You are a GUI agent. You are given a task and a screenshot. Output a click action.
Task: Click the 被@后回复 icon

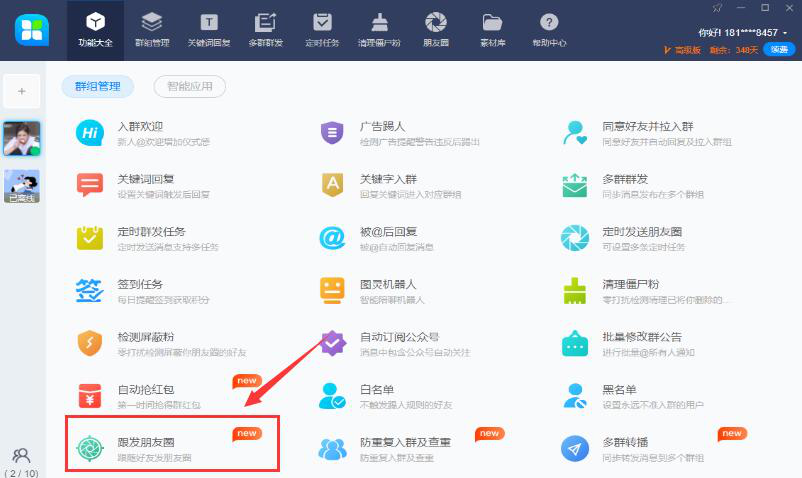(x=332, y=238)
